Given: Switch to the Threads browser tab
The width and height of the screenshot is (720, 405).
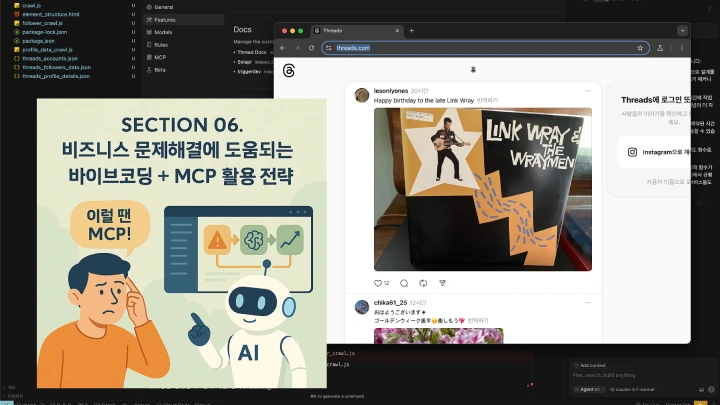Looking at the screenshot, I should (357, 31).
